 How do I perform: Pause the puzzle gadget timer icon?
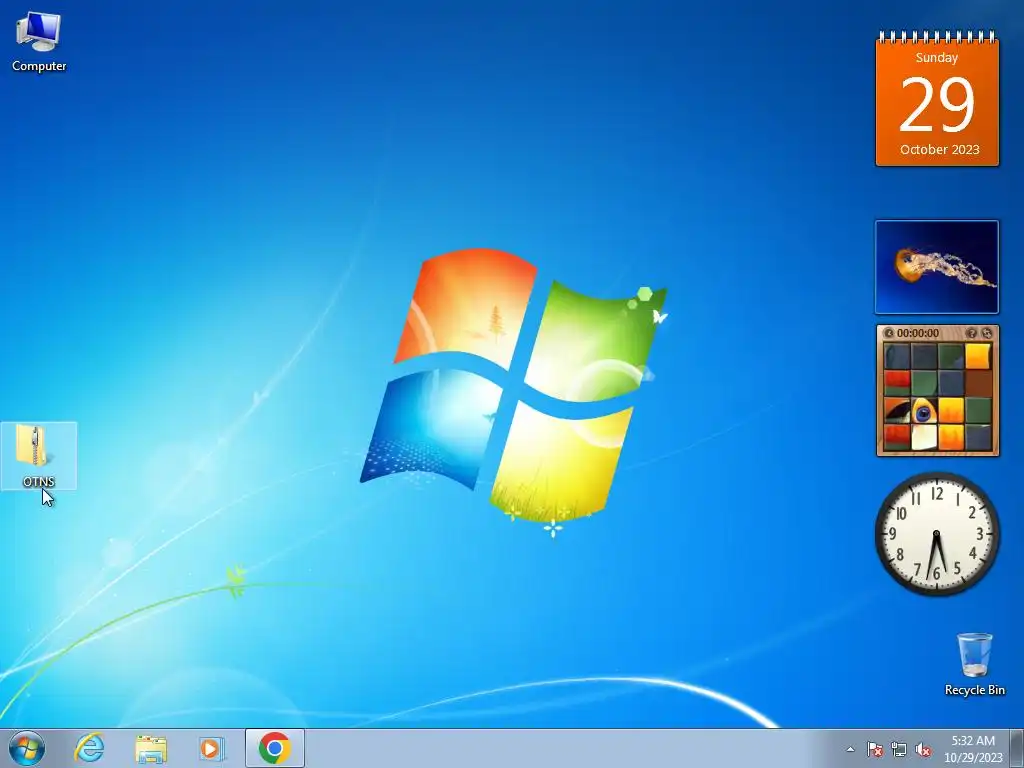[889, 333]
